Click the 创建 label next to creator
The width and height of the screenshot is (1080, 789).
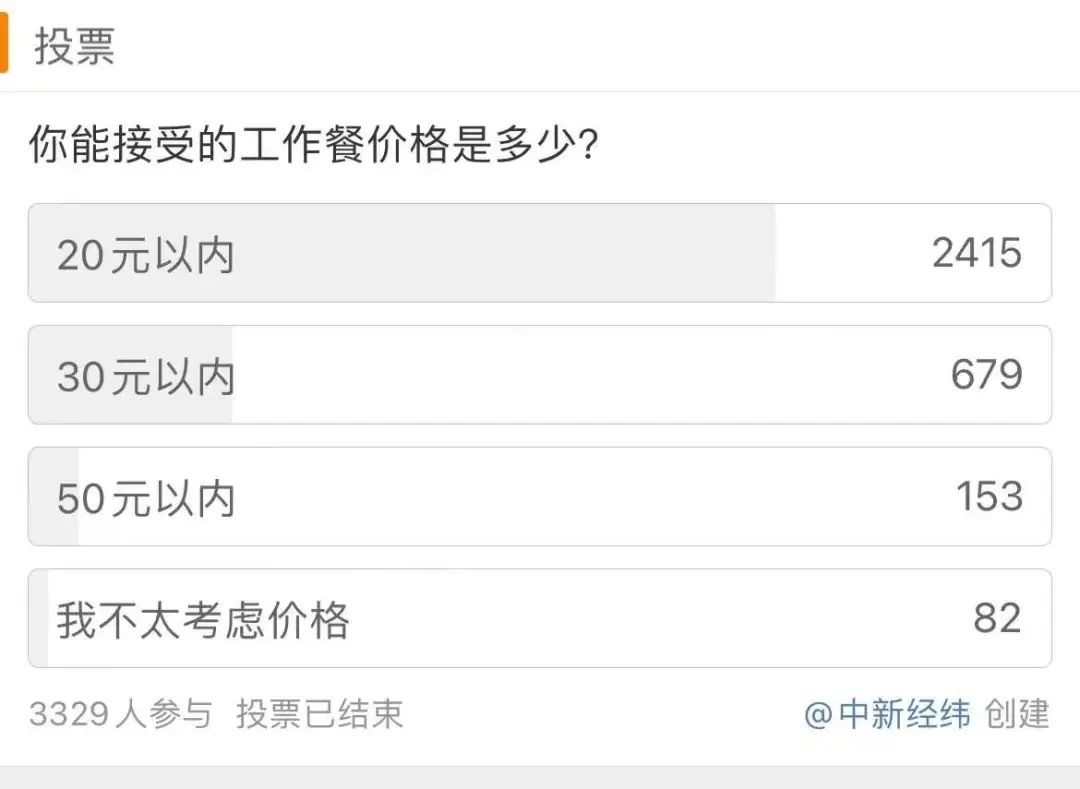pos(1017,714)
